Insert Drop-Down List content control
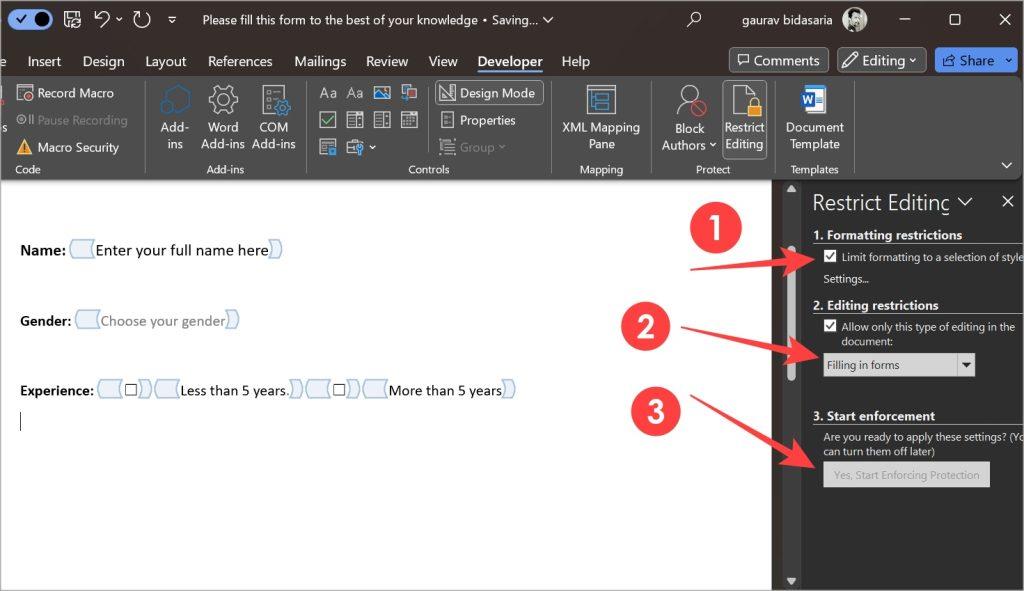This screenshot has height=591, width=1024. point(382,120)
